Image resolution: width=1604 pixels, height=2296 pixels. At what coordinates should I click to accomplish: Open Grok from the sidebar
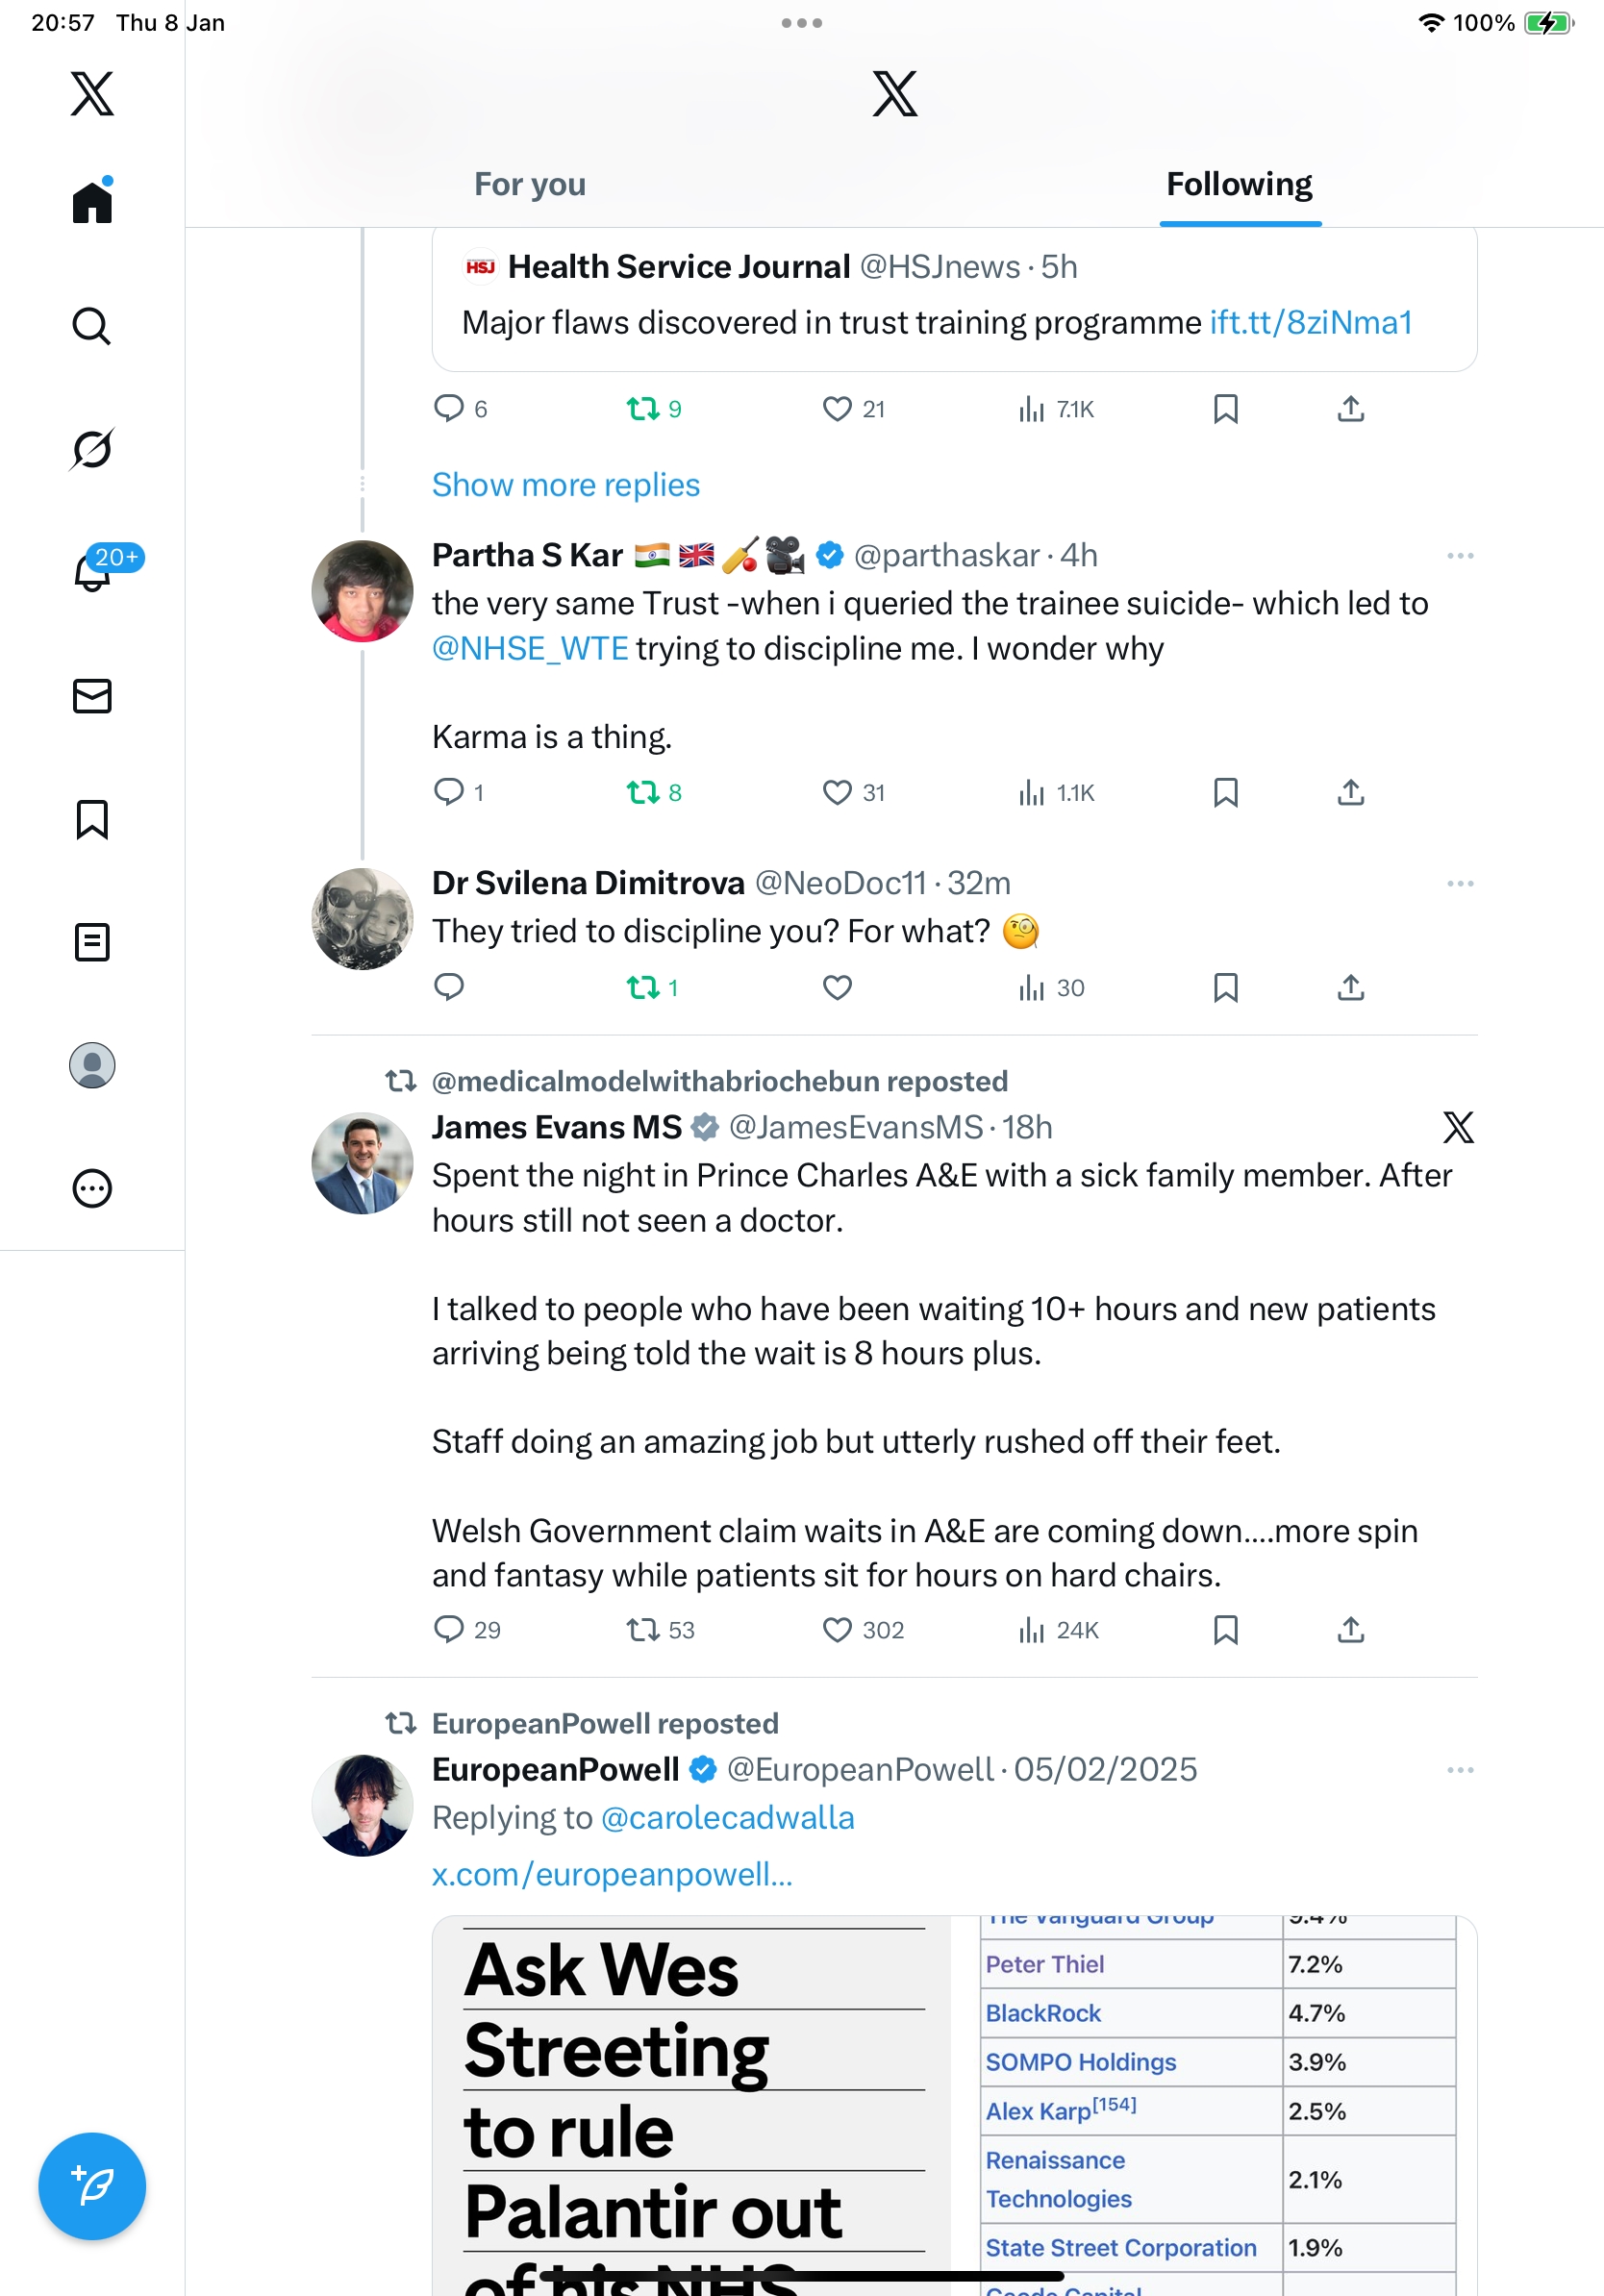coord(91,449)
